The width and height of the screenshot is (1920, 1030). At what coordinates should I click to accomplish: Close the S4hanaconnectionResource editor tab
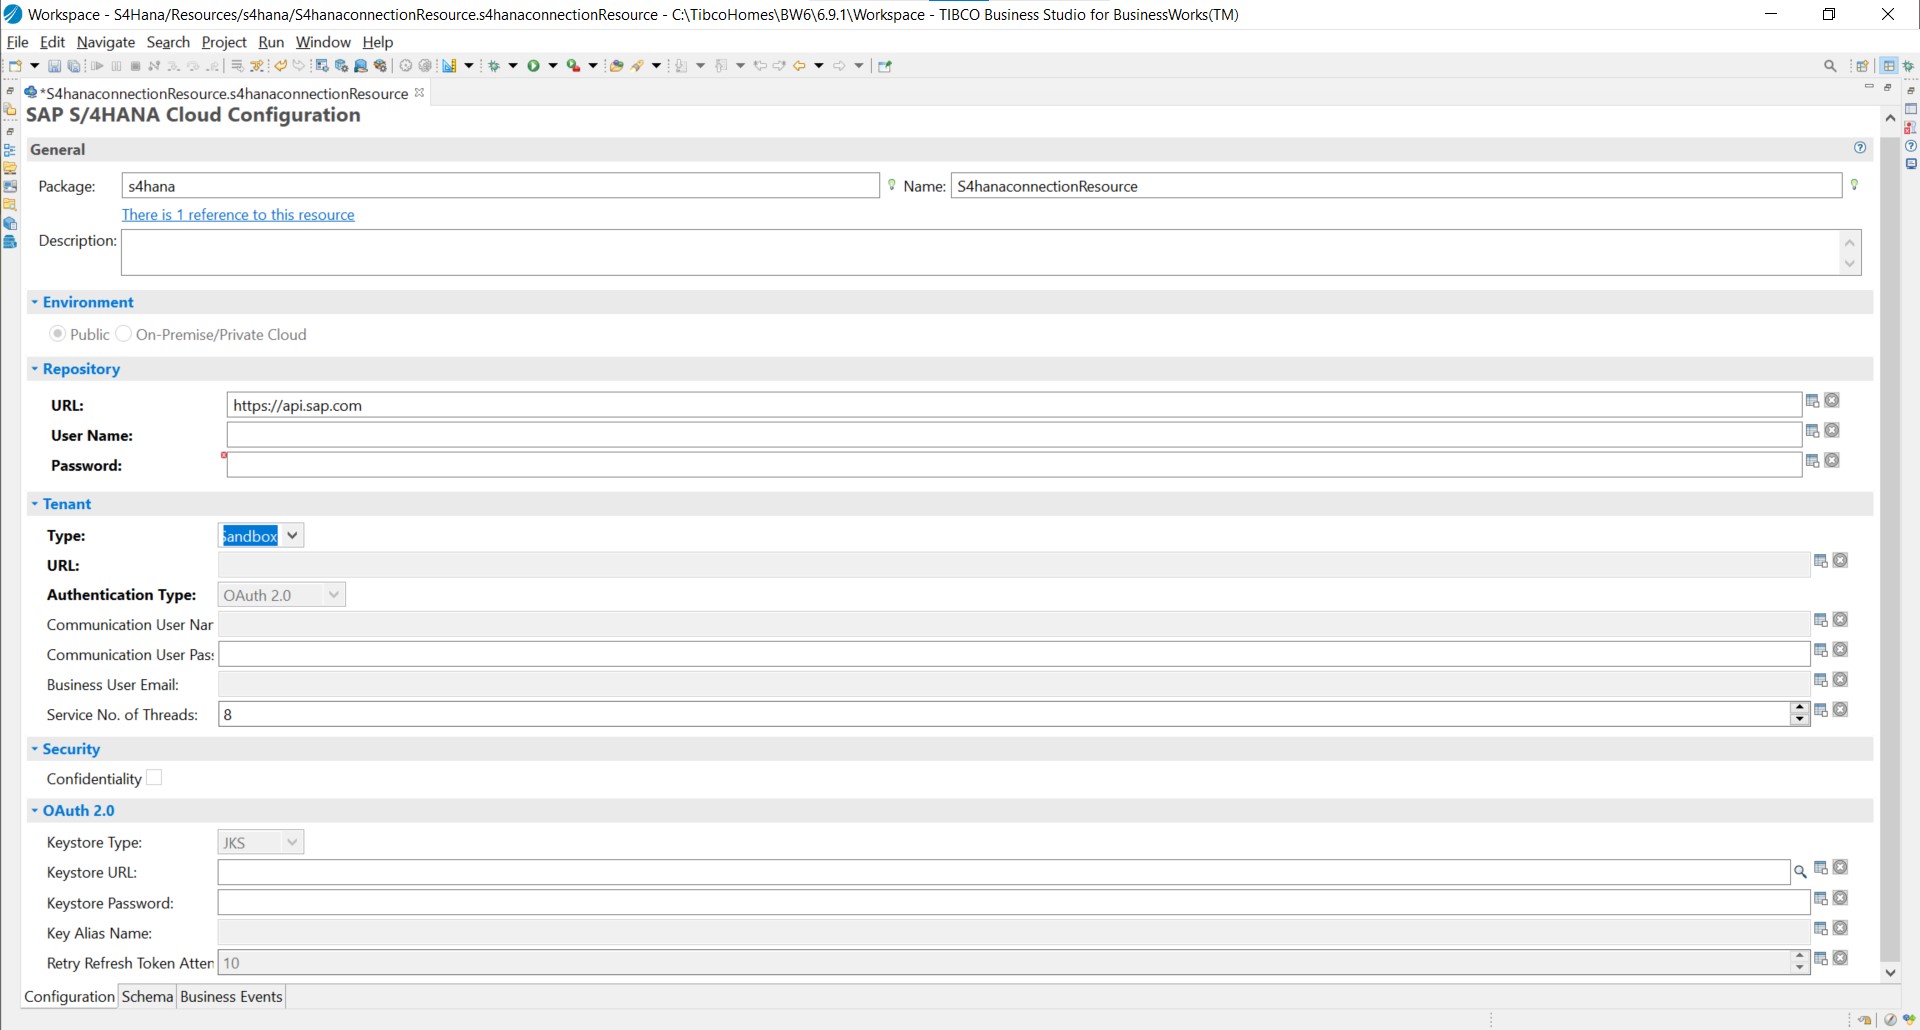click(420, 93)
